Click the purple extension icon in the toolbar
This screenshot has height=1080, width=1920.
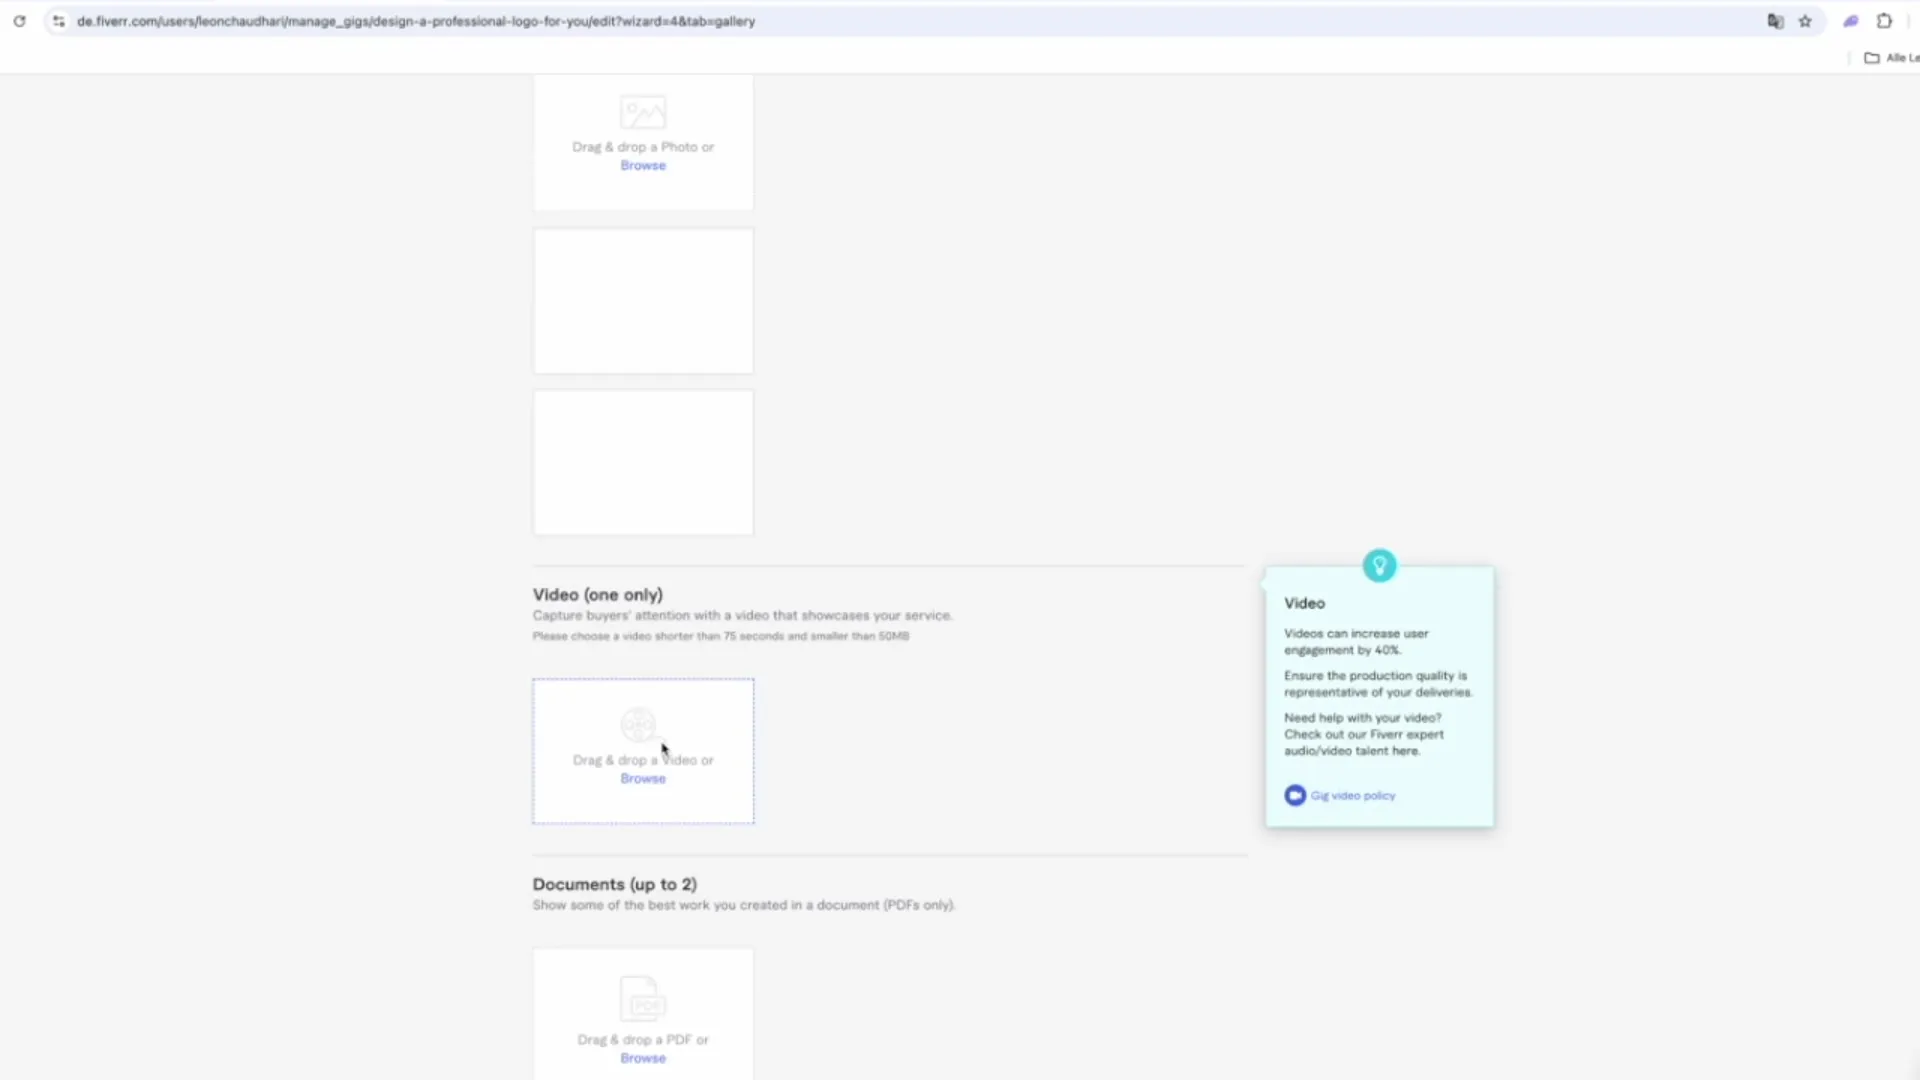1851,21
